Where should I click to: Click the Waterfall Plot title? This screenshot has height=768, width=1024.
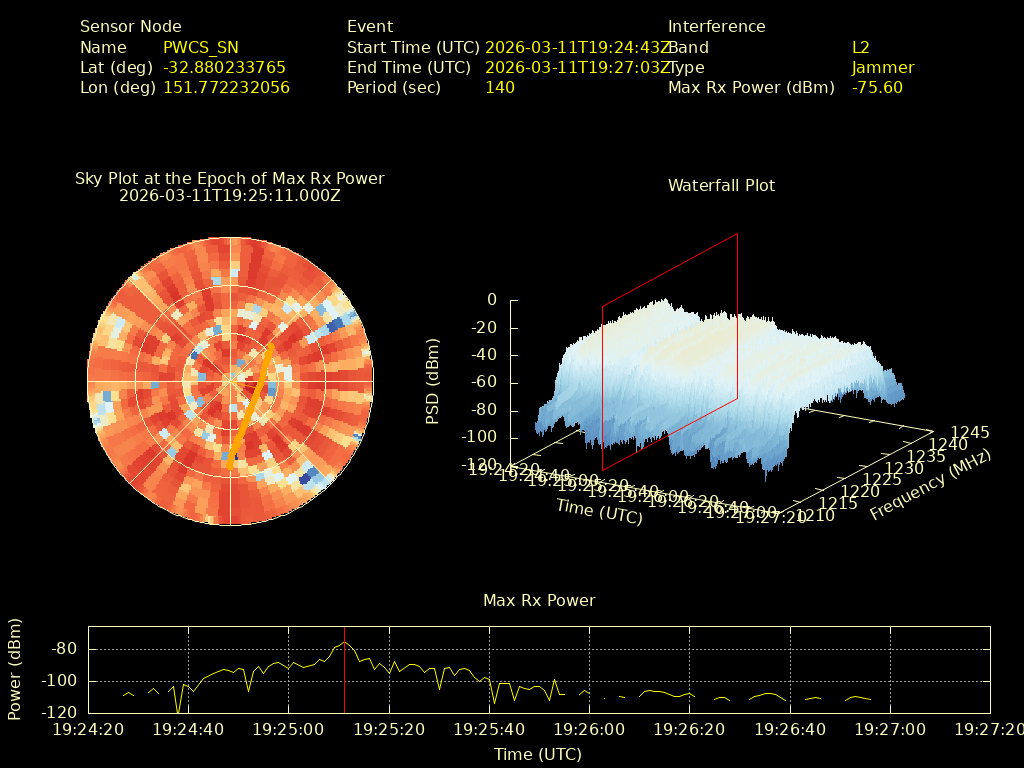[721, 185]
